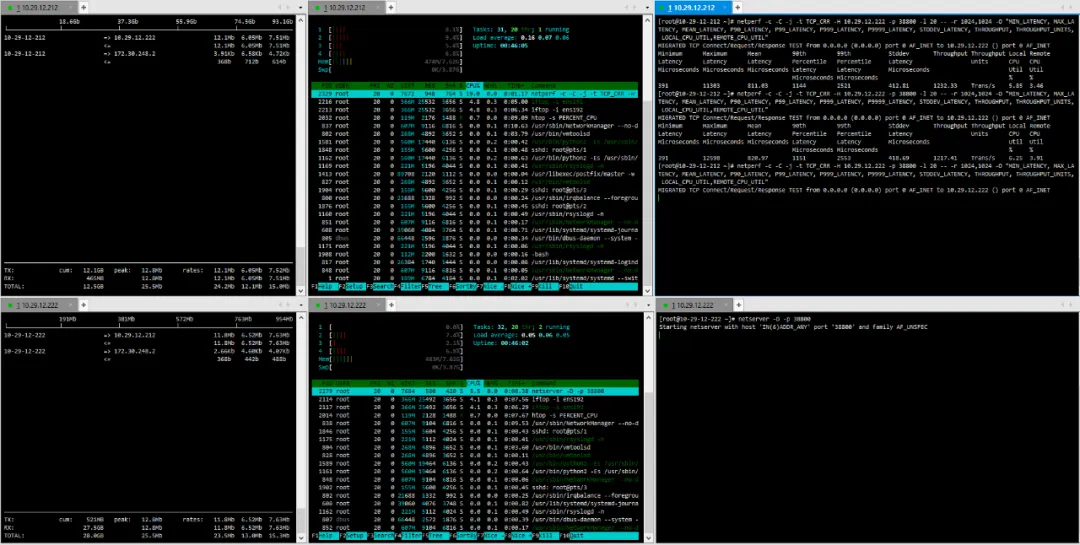
Task: Click 172.30.248.2 host in iftop 10.29.12.212
Action: pyautogui.click(x=134, y=53)
